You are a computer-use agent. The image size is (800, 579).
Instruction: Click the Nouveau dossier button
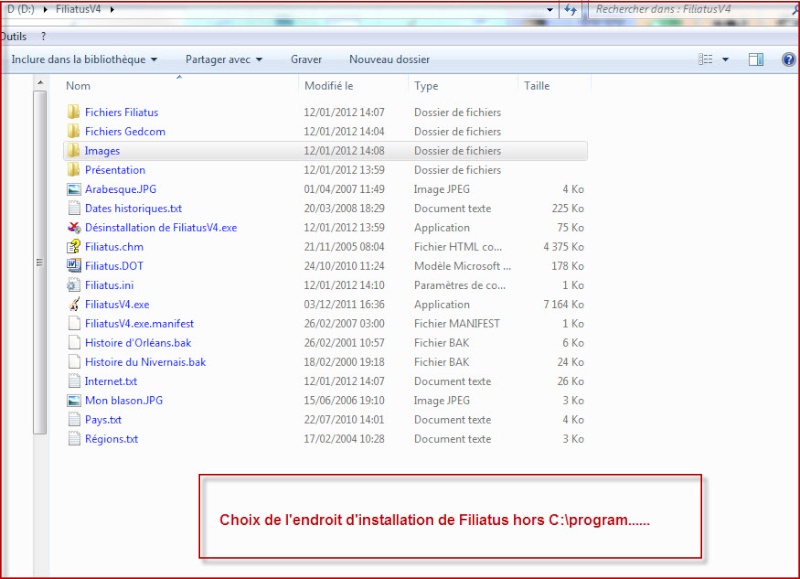point(389,60)
